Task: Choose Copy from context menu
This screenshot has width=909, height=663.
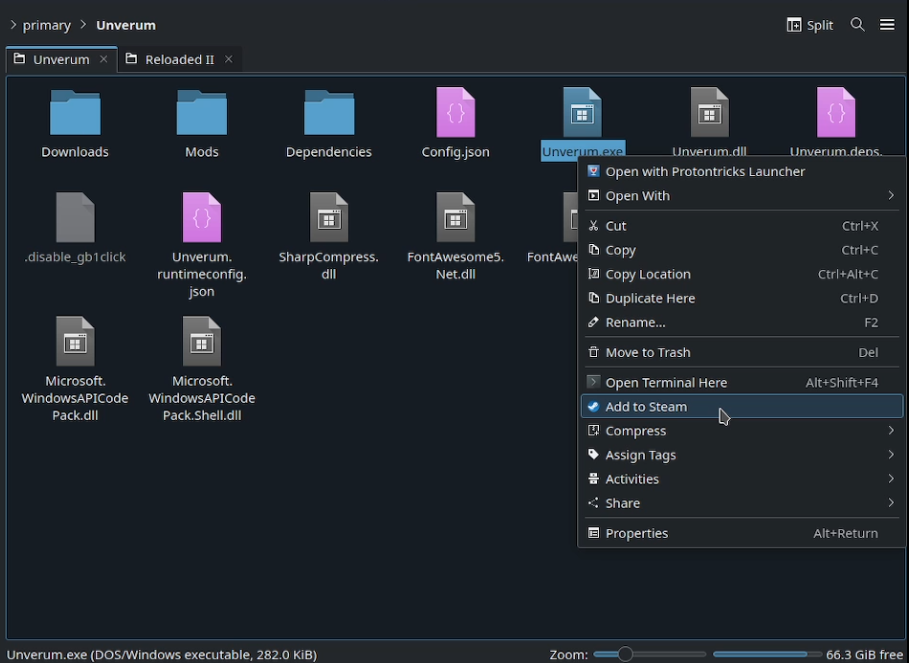Action: pyautogui.click(x=742, y=250)
